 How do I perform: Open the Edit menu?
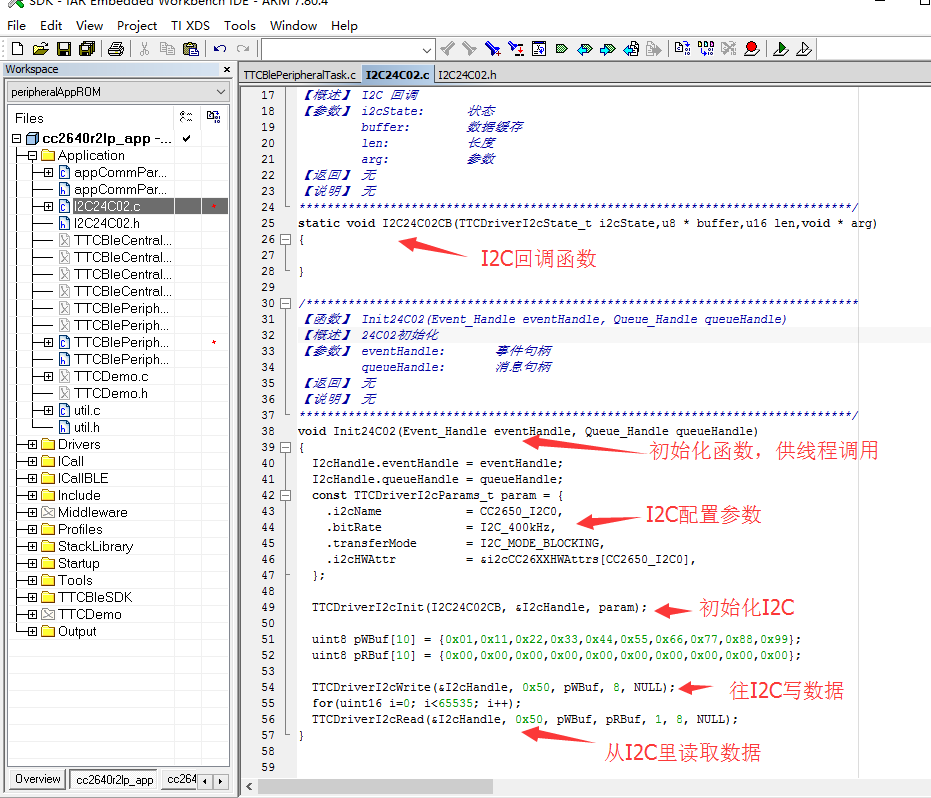(51, 26)
